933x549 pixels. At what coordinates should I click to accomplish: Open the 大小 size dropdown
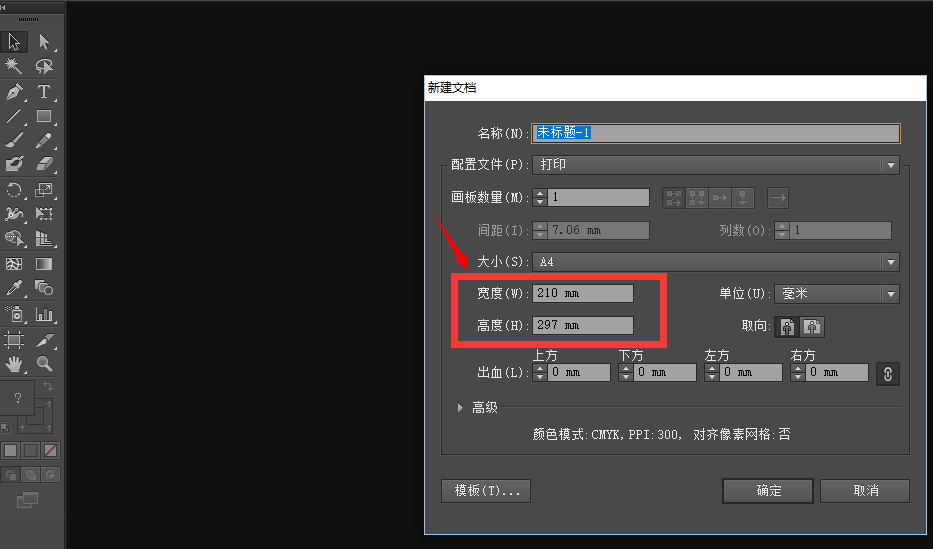click(x=716, y=262)
